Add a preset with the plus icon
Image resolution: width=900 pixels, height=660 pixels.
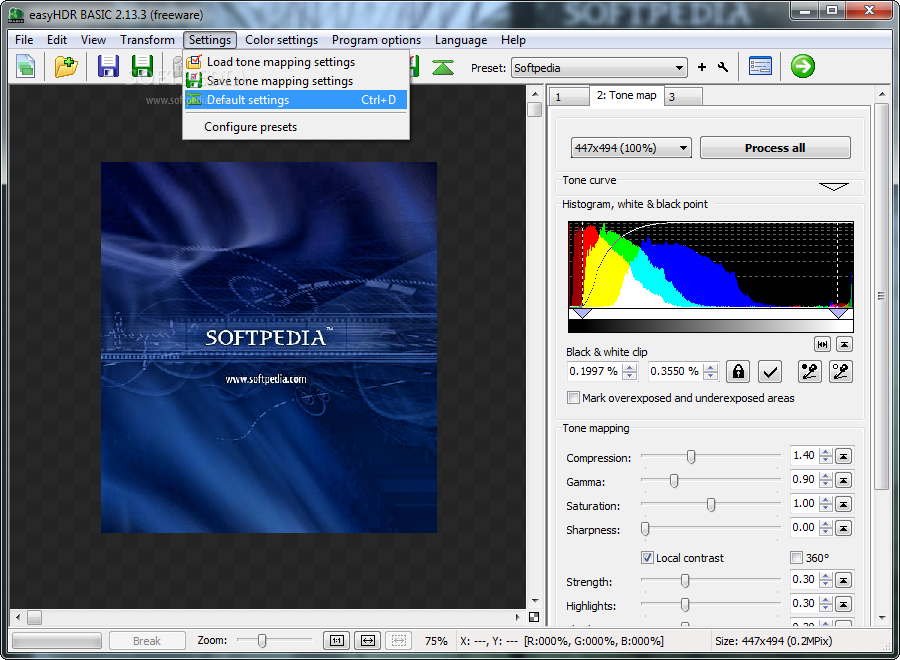click(701, 67)
